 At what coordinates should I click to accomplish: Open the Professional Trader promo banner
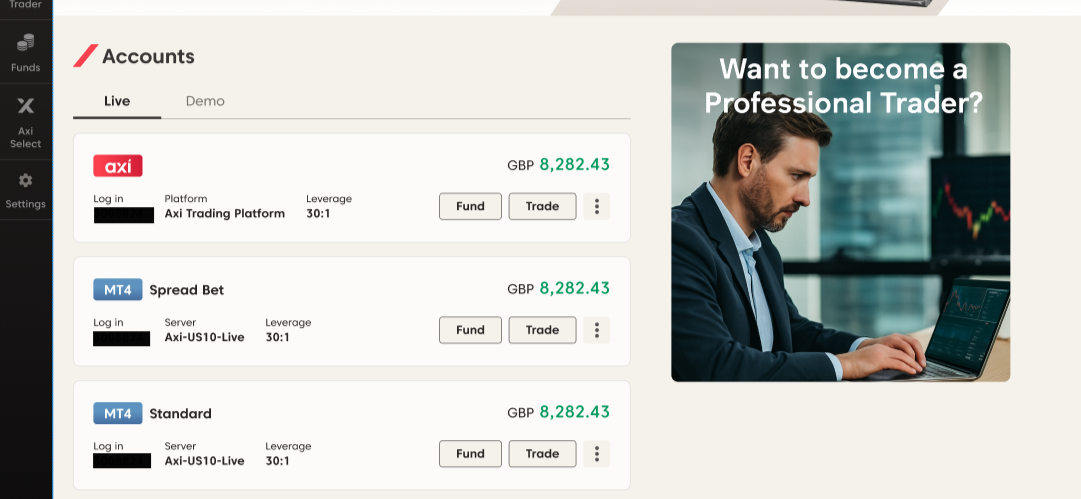tap(840, 212)
